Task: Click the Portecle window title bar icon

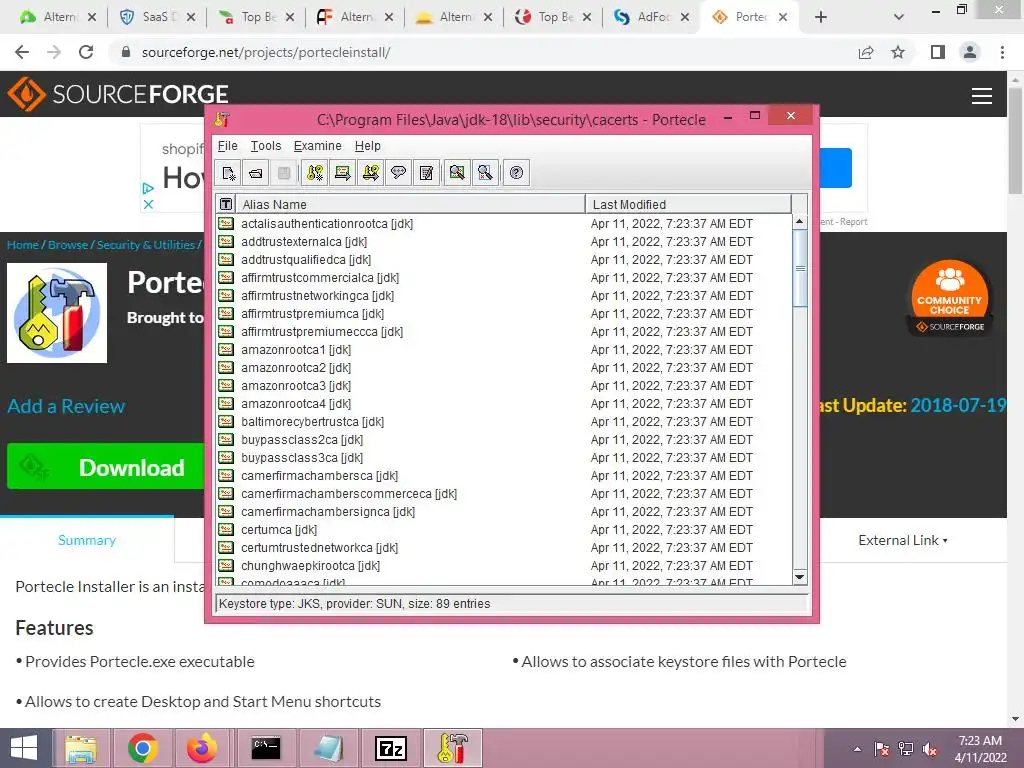Action: [222, 120]
